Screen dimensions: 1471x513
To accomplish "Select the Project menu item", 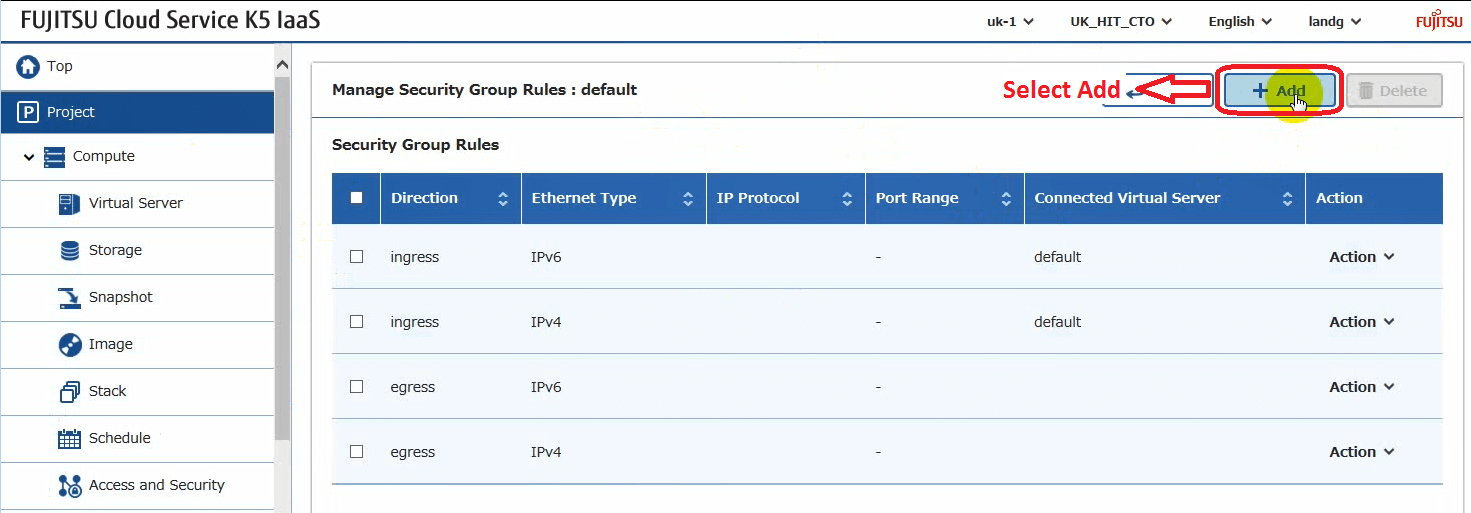I will tap(137, 112).
